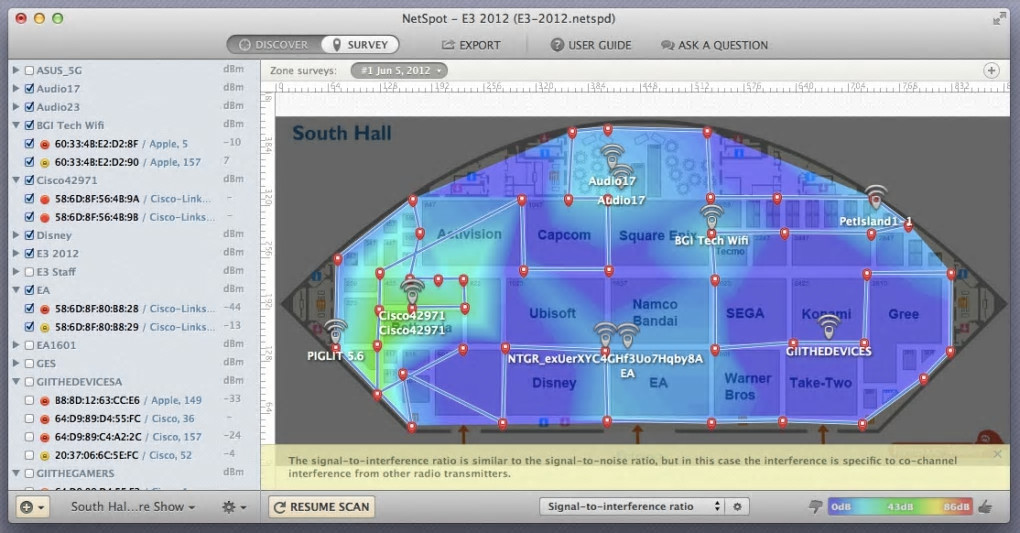Expand the Disney network group
Image resolution: width=1020 pixels, height=533 pixels.
[16, 235]
